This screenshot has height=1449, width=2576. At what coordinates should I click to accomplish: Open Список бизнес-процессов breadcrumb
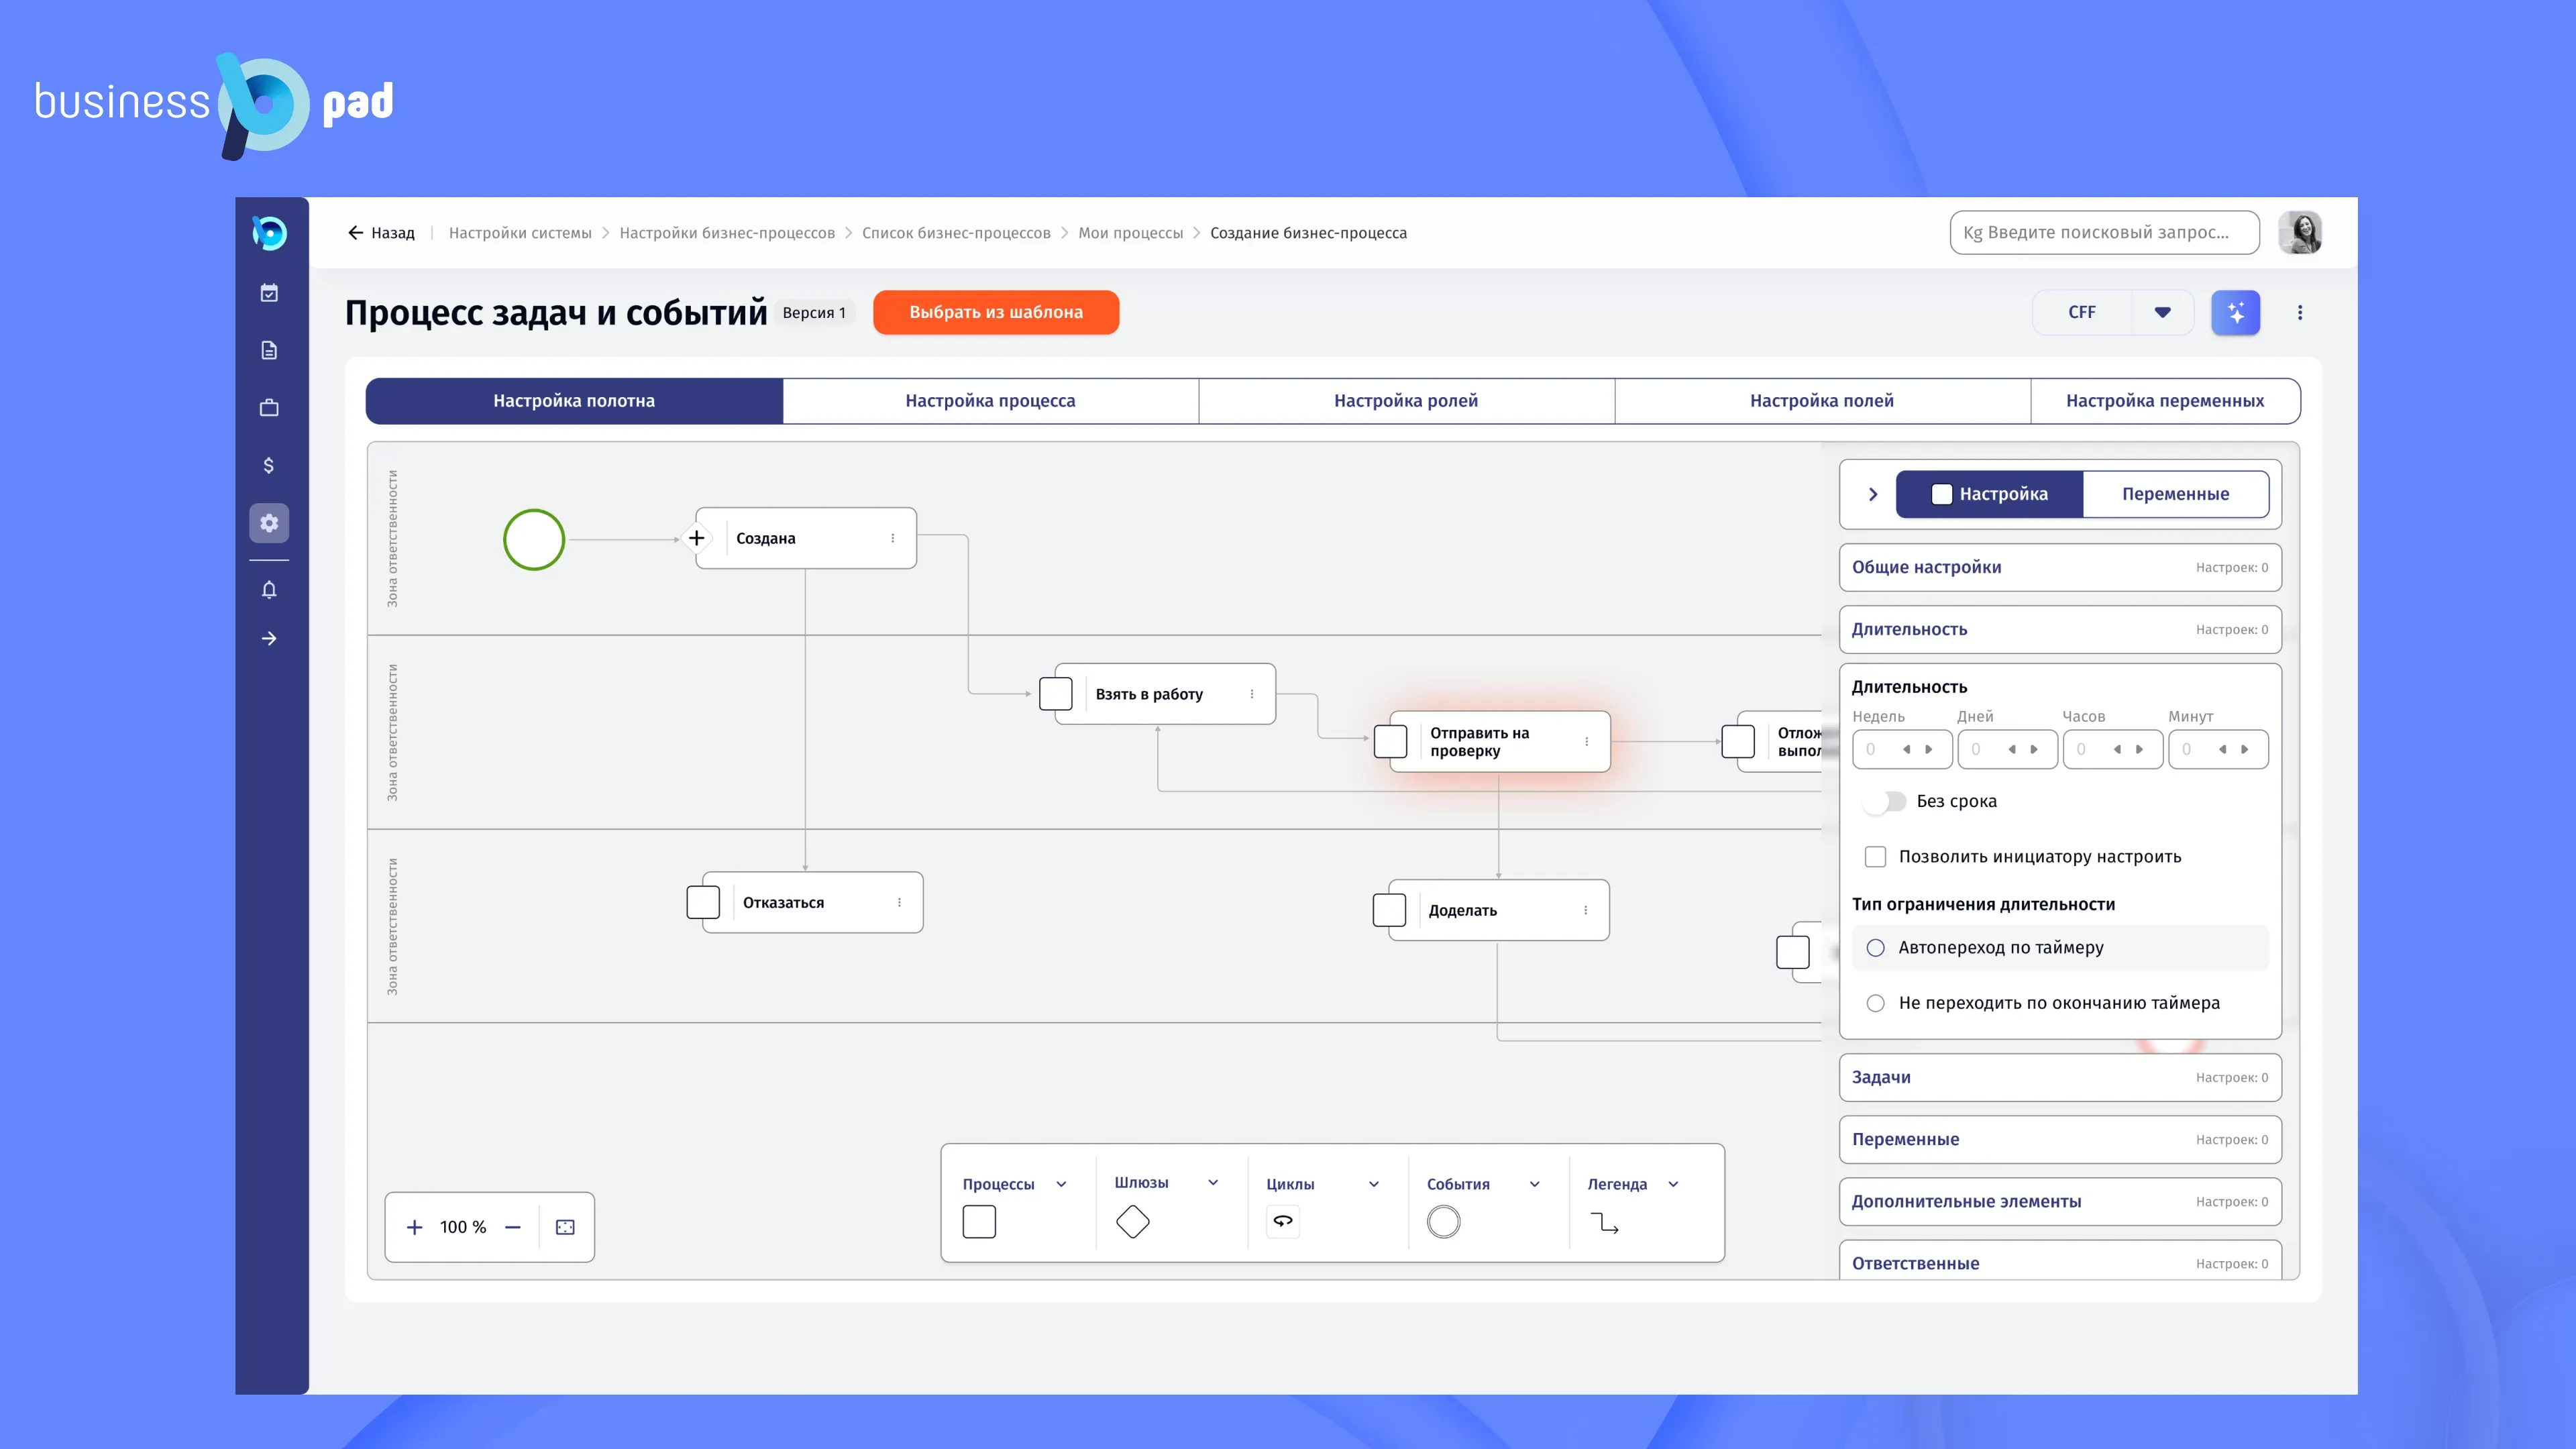point(956,233)
